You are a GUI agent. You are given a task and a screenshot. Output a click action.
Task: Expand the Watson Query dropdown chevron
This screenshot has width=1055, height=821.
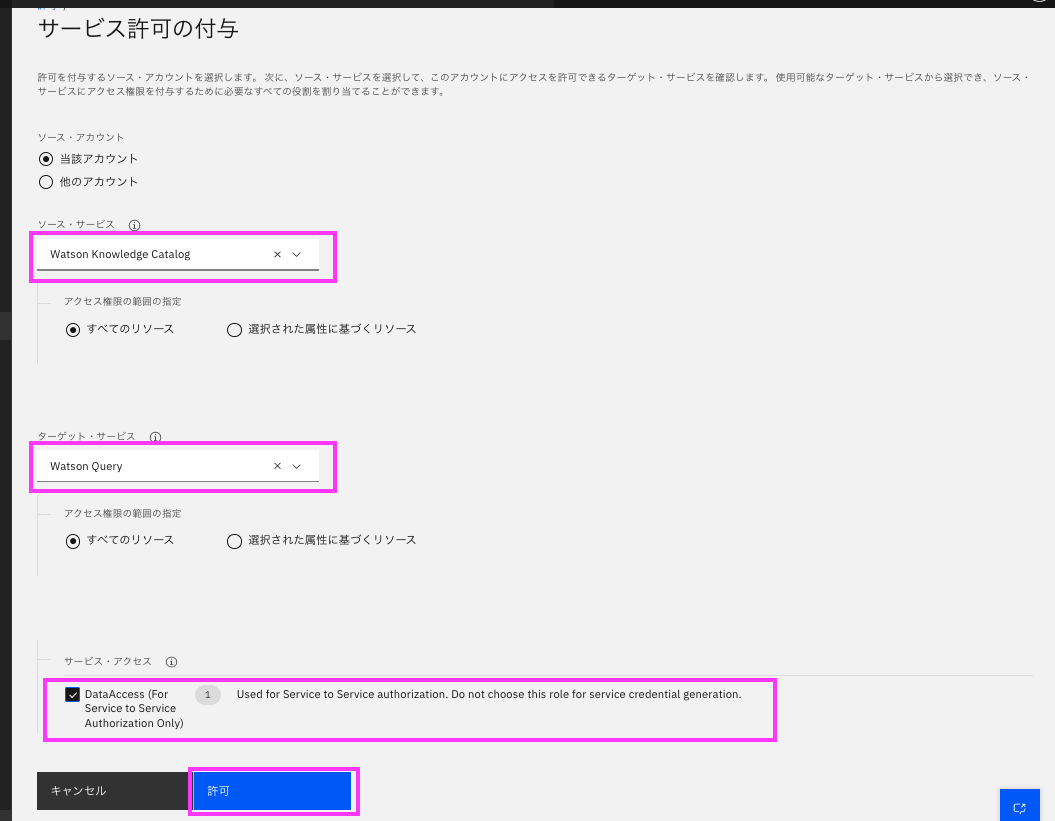(x=297, y=466)
